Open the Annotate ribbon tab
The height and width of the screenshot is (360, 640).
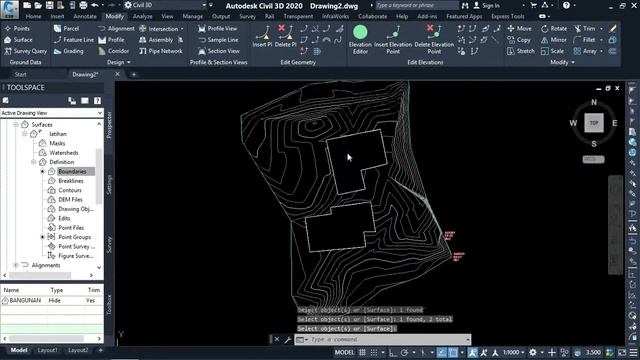(85, 16)
